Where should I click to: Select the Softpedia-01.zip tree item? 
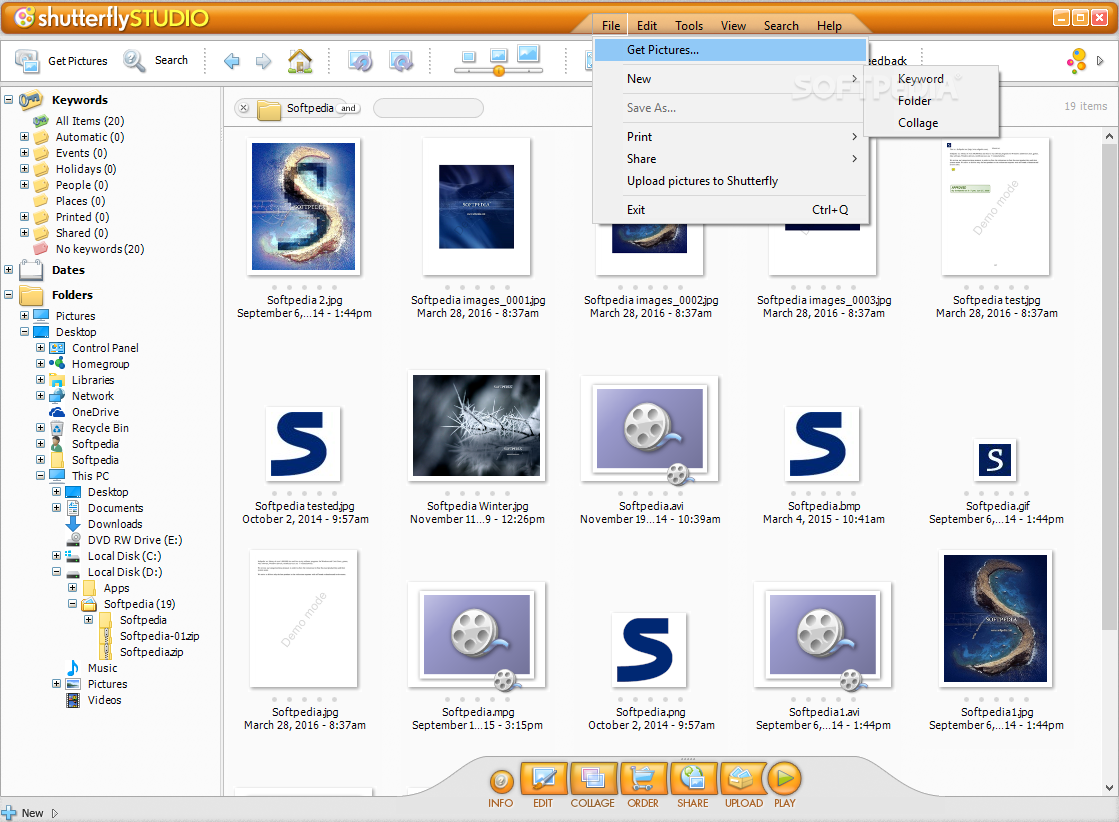pos(159,636)
